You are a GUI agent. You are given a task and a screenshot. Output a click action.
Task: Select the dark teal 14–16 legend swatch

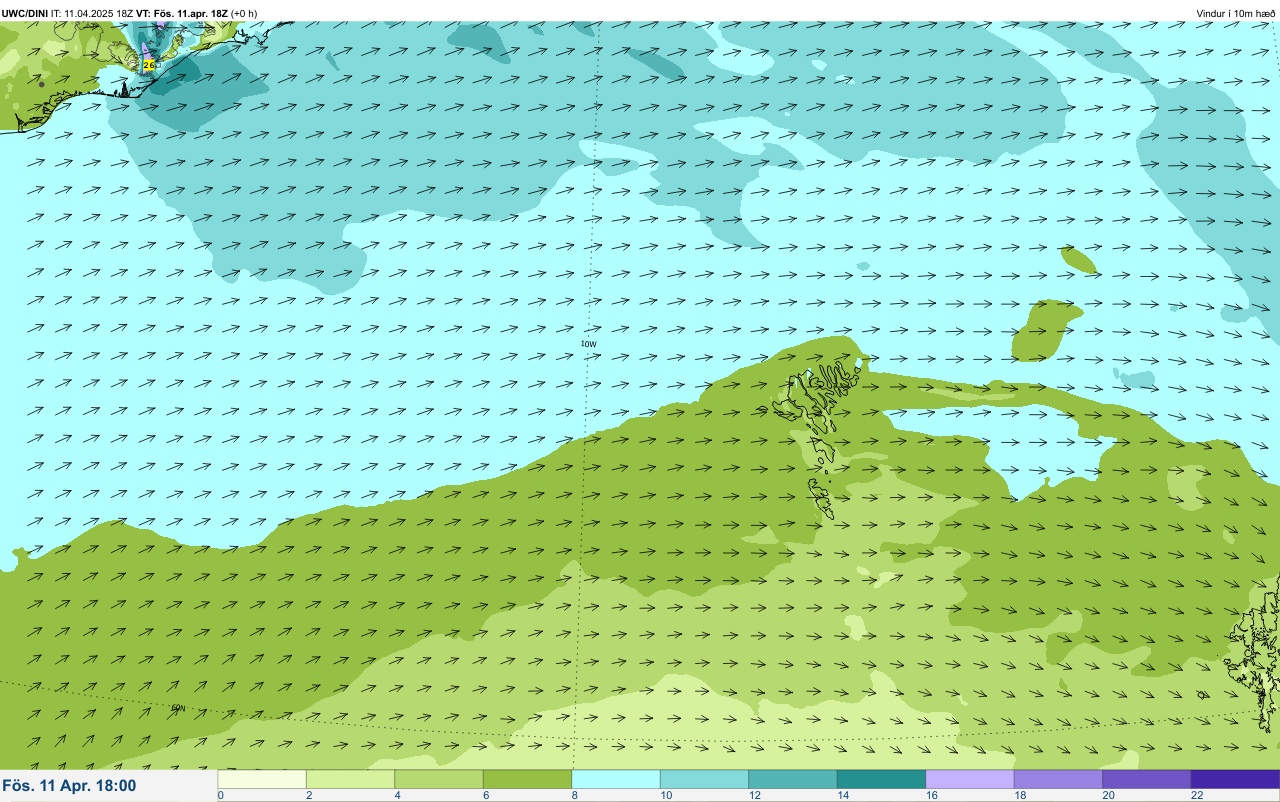[881, 779]
